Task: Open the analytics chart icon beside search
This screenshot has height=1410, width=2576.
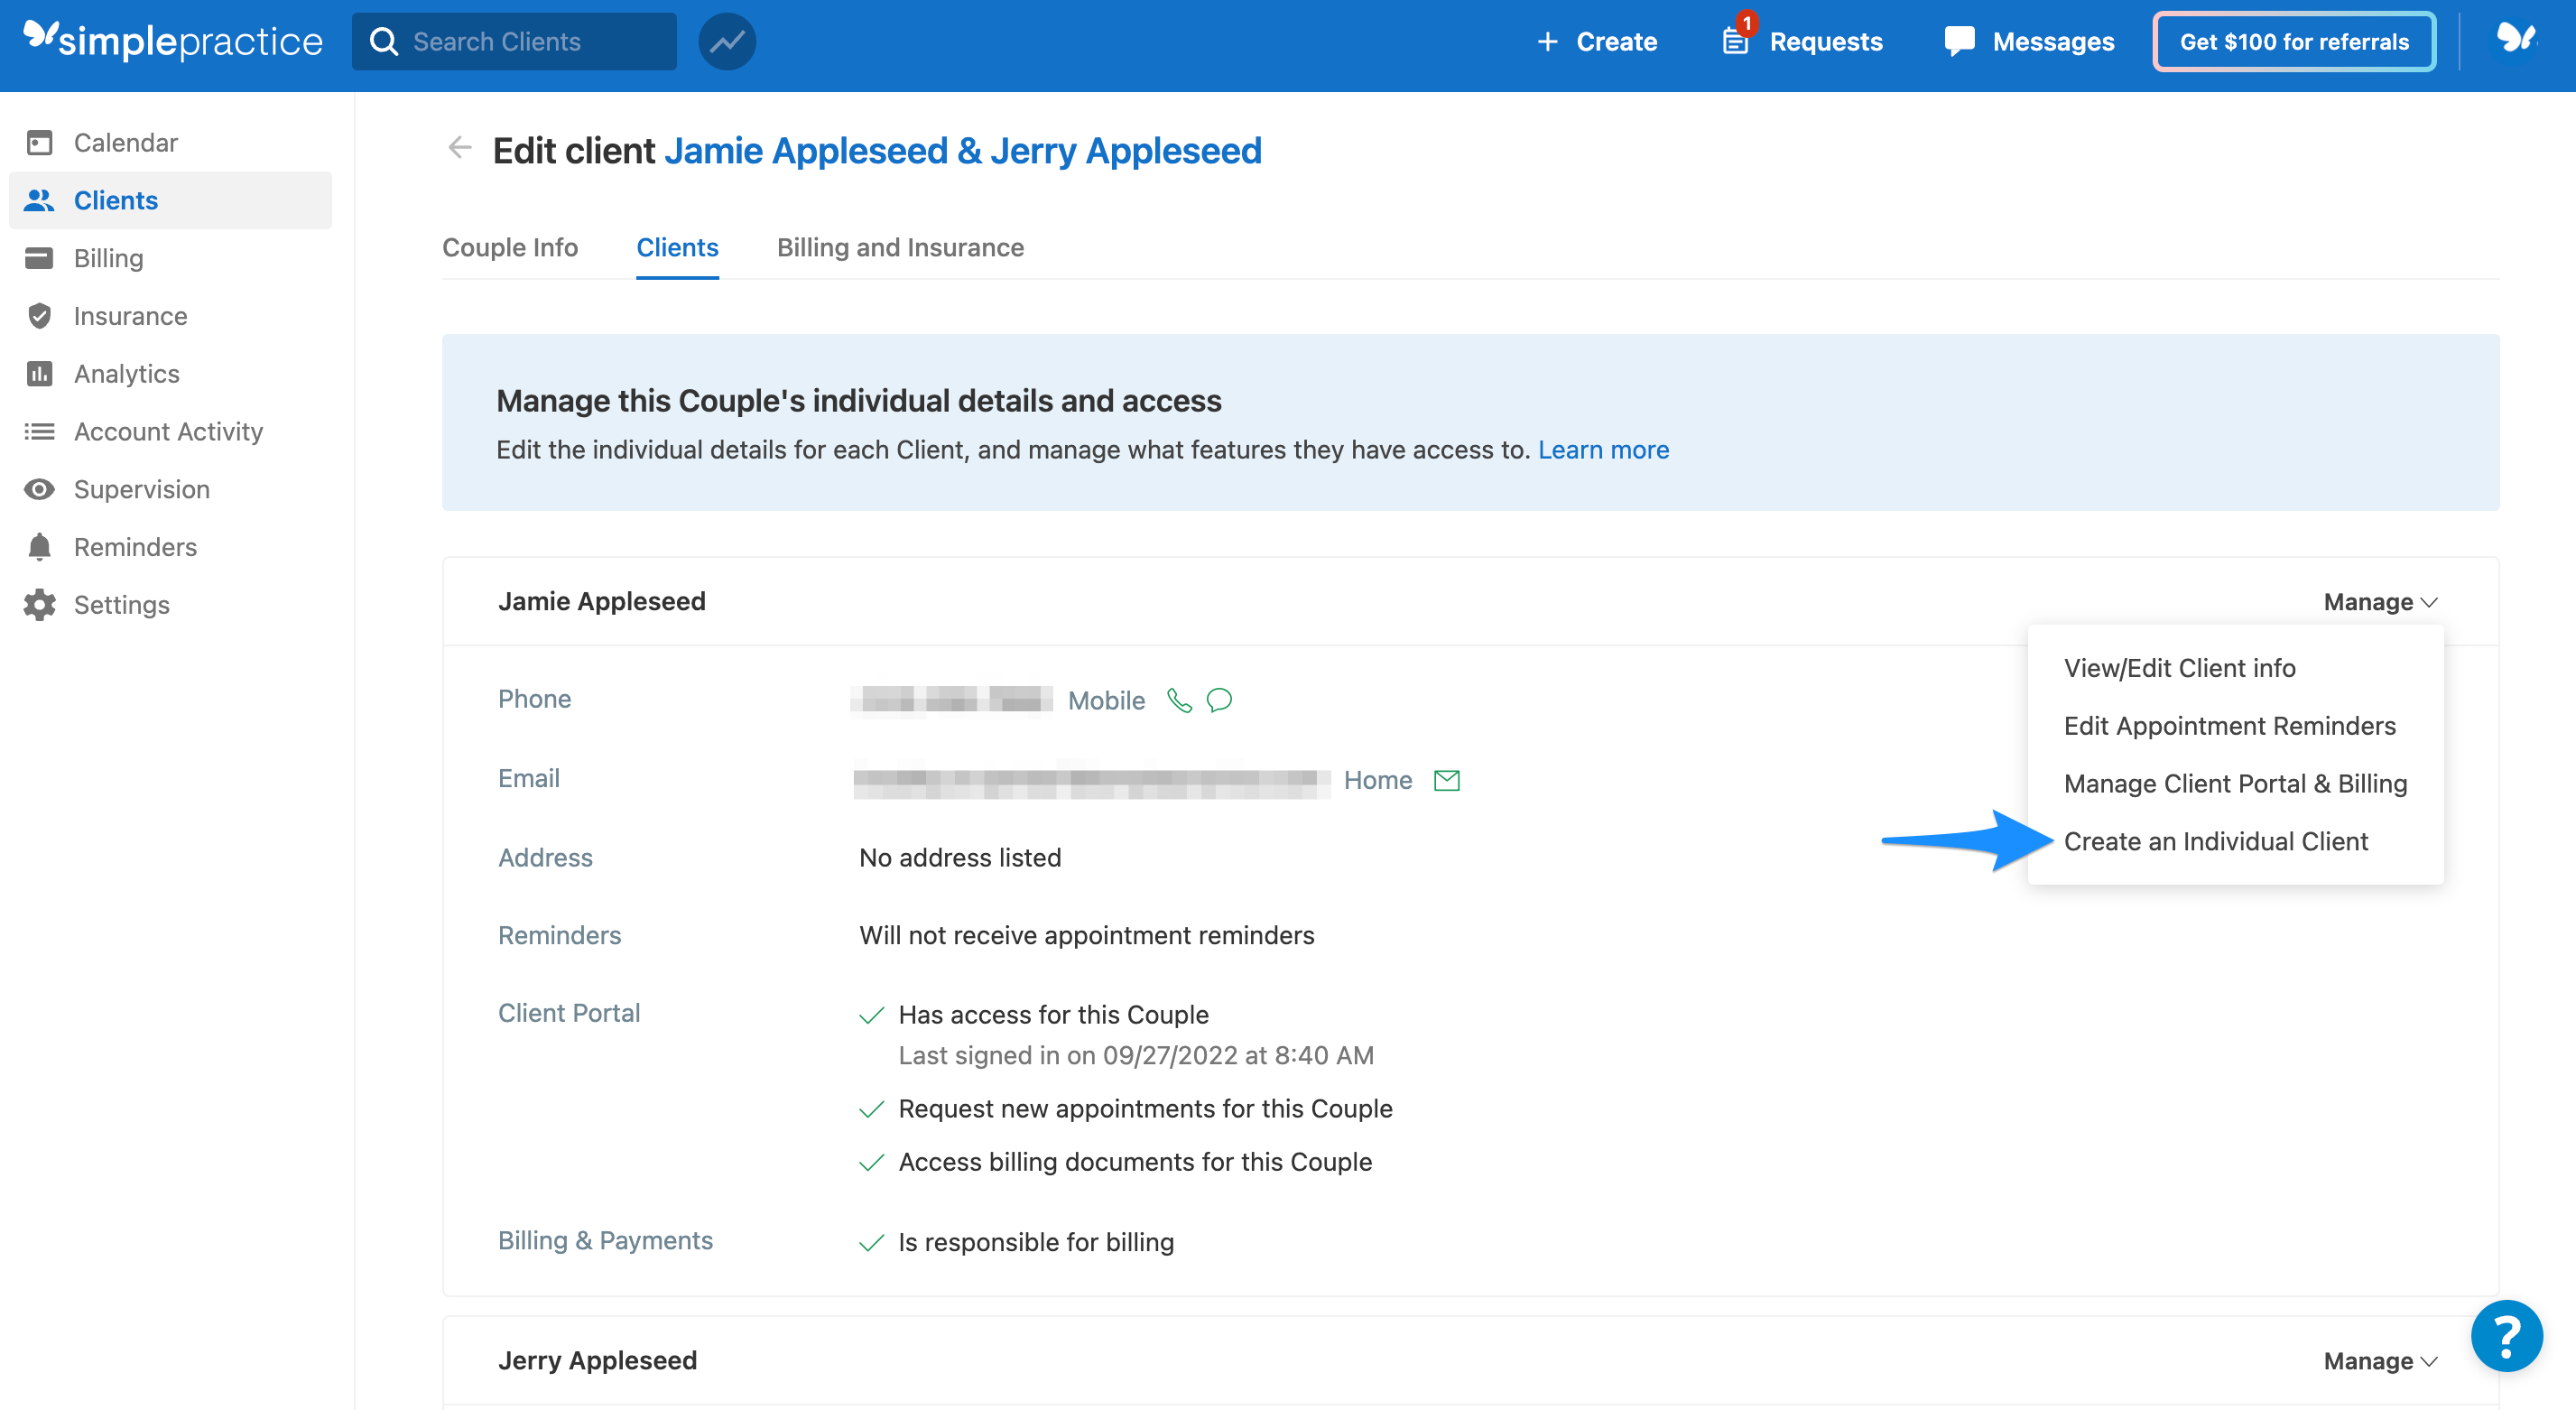Action: [x=727, y=41]
